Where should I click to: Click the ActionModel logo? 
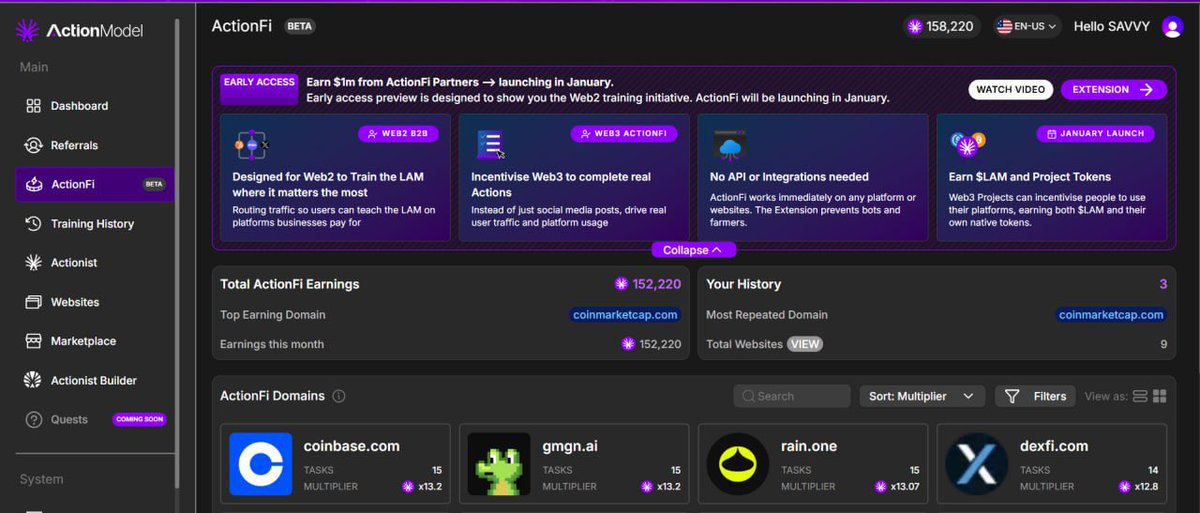point(80,31)
